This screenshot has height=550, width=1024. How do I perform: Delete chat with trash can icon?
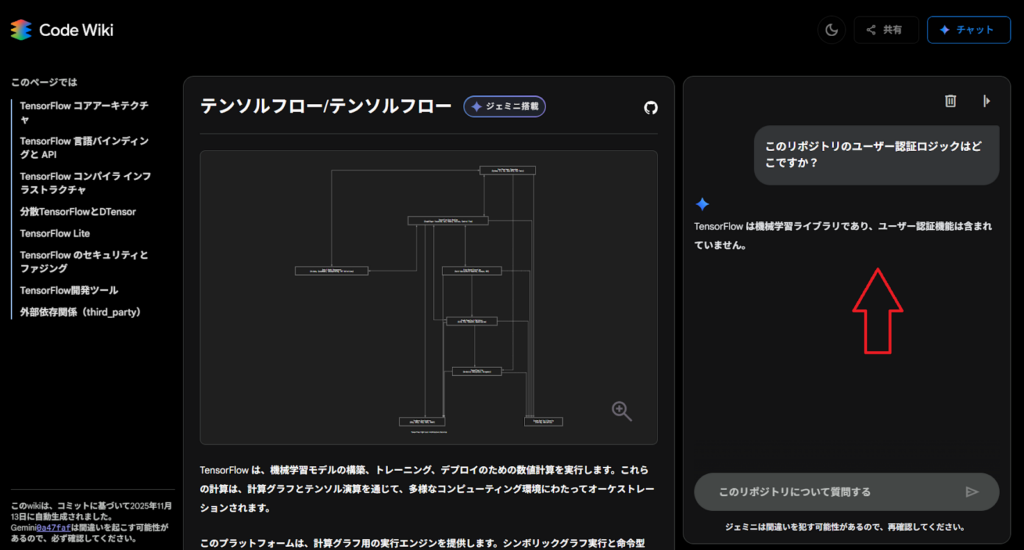tap(950, 100)
